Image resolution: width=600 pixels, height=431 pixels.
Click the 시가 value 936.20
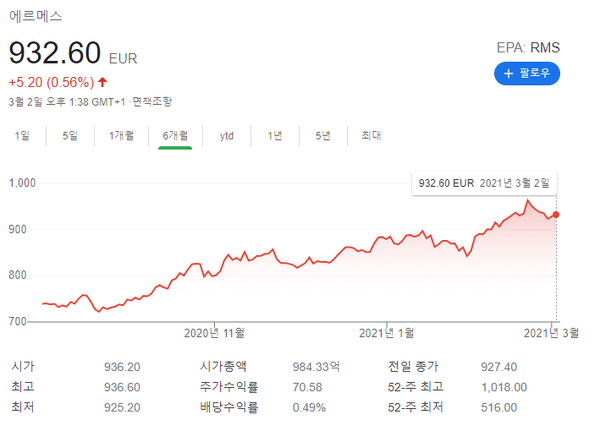pyautogui.click(x=122, y=367)
